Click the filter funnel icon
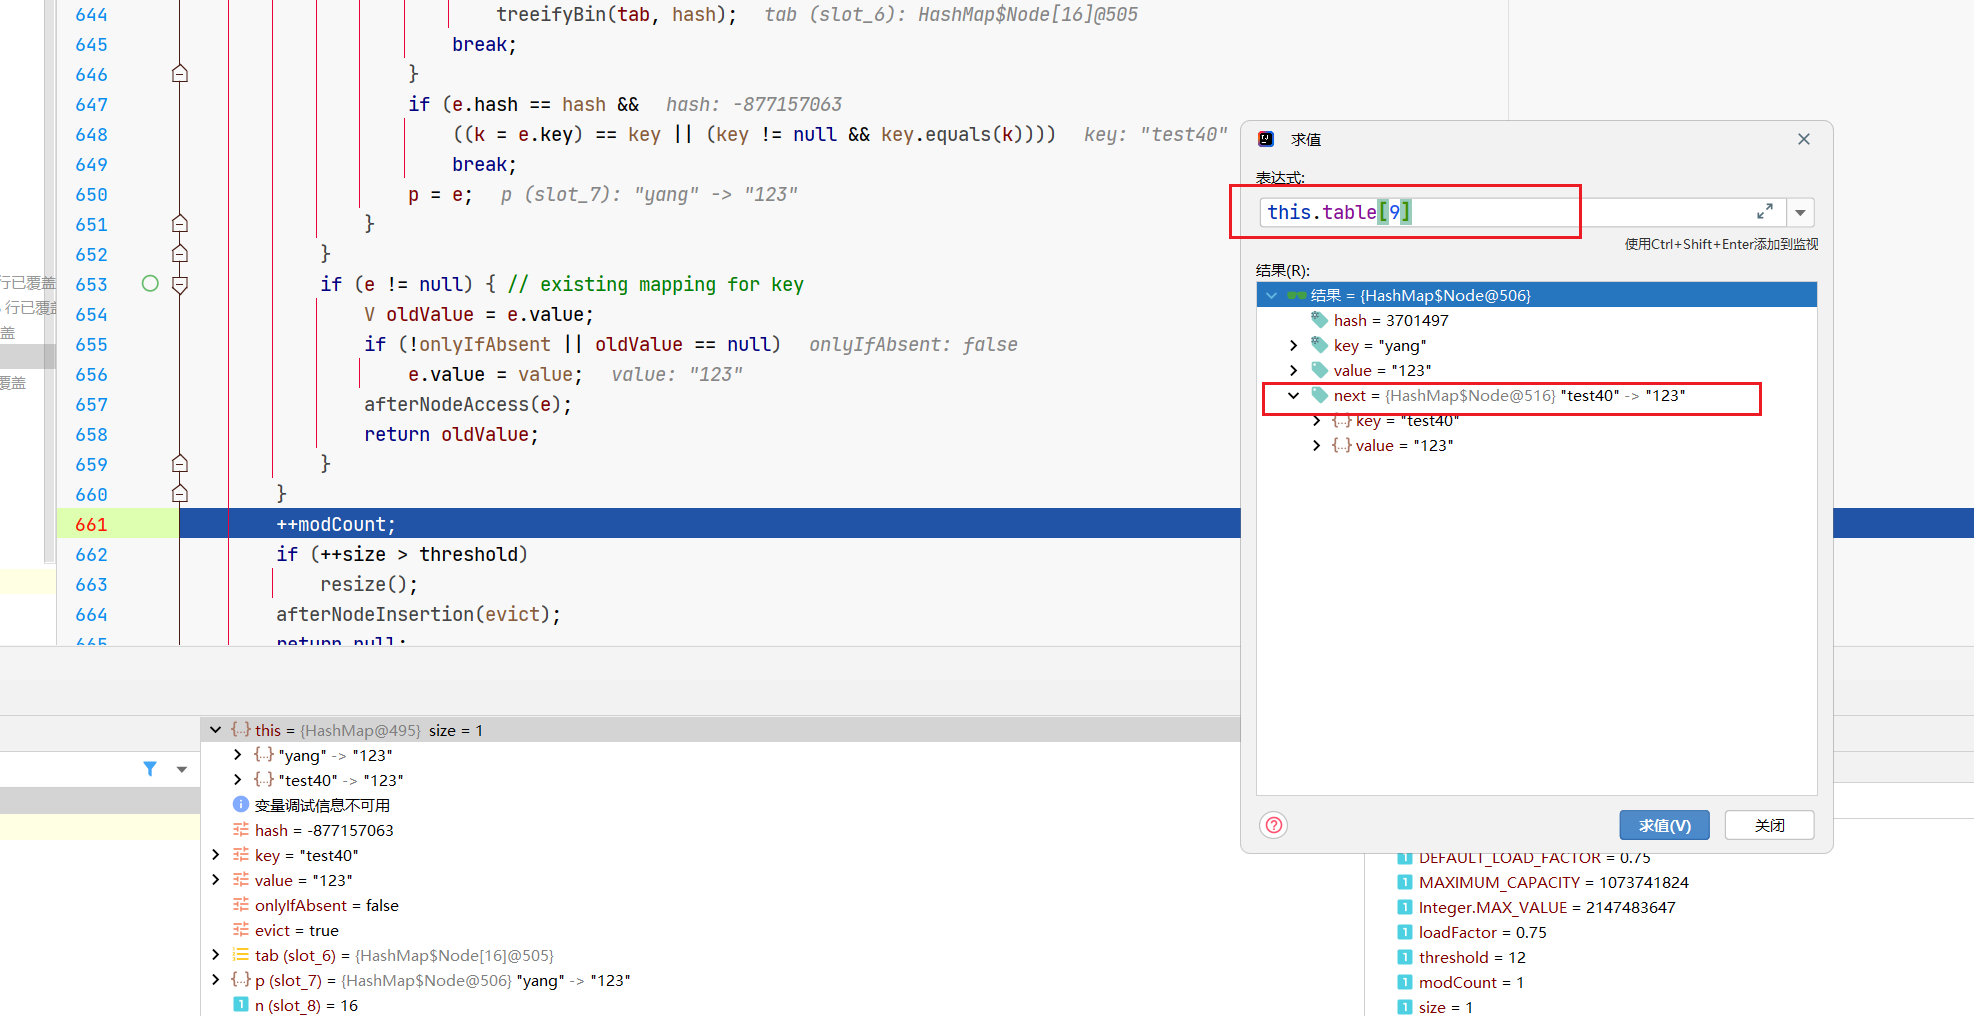 pyautogui.click(x=150, y=769)
